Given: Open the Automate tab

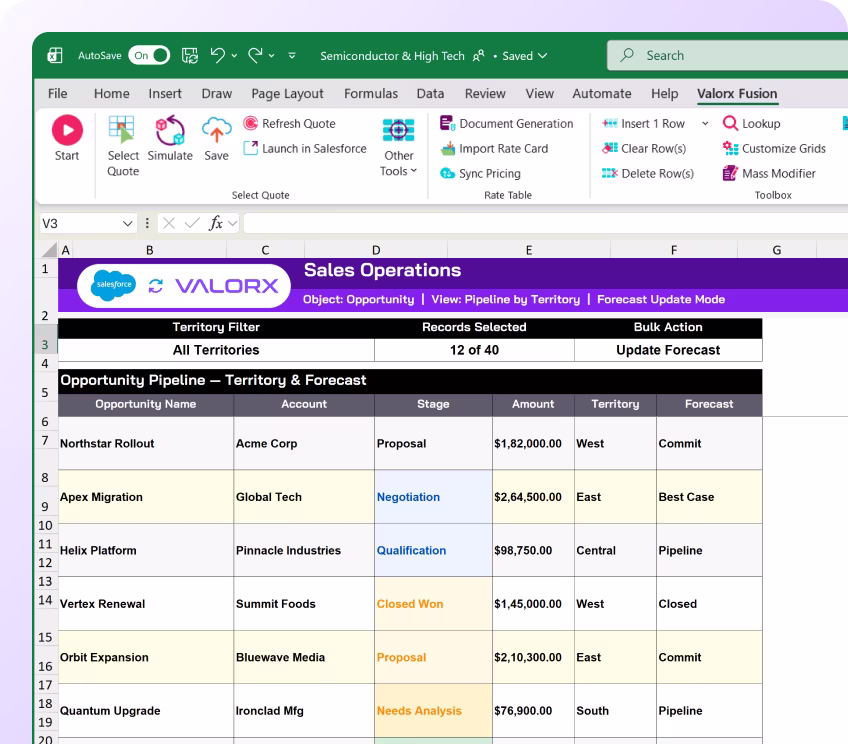Looking at the screenshot, I should [602, 94].
